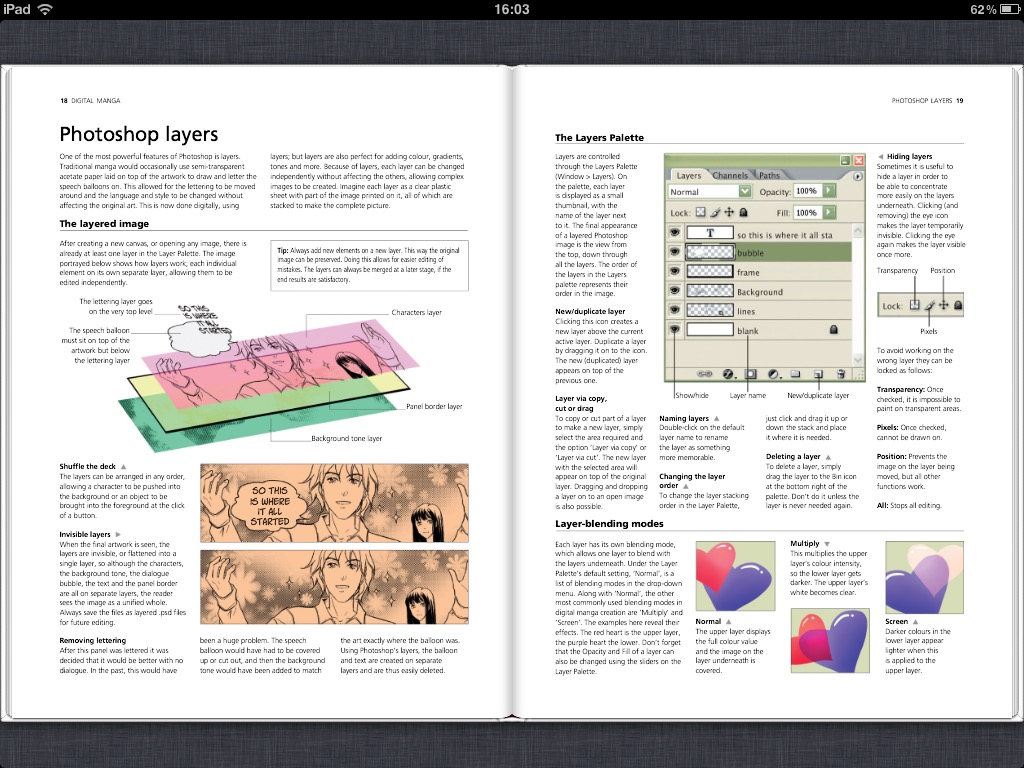Click the bubble layer thumbnail
1024x768 pixels.
[x=710, y=252]
